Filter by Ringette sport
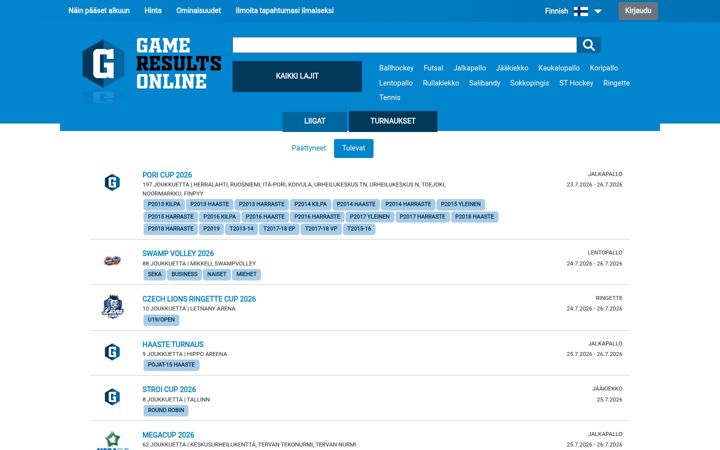Image resolution: width=720 pixels, height=450 pixels. click(617, 83)
